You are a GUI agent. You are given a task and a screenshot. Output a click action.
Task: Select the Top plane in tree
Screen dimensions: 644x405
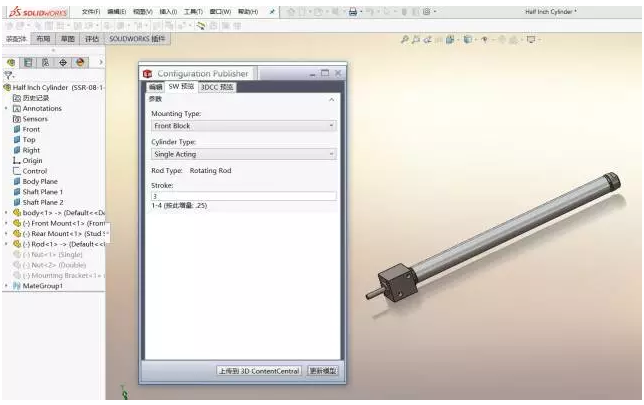[x=25, y=140]
